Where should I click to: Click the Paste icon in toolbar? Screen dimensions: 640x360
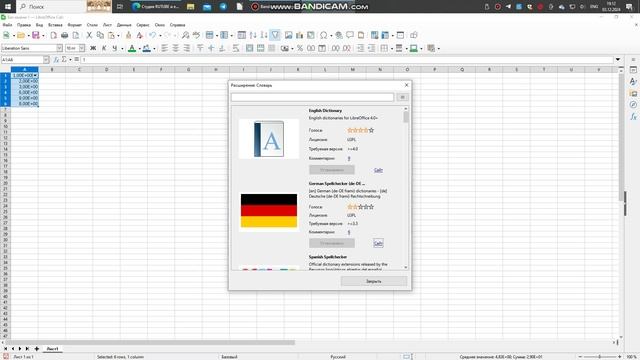[111, 35]
